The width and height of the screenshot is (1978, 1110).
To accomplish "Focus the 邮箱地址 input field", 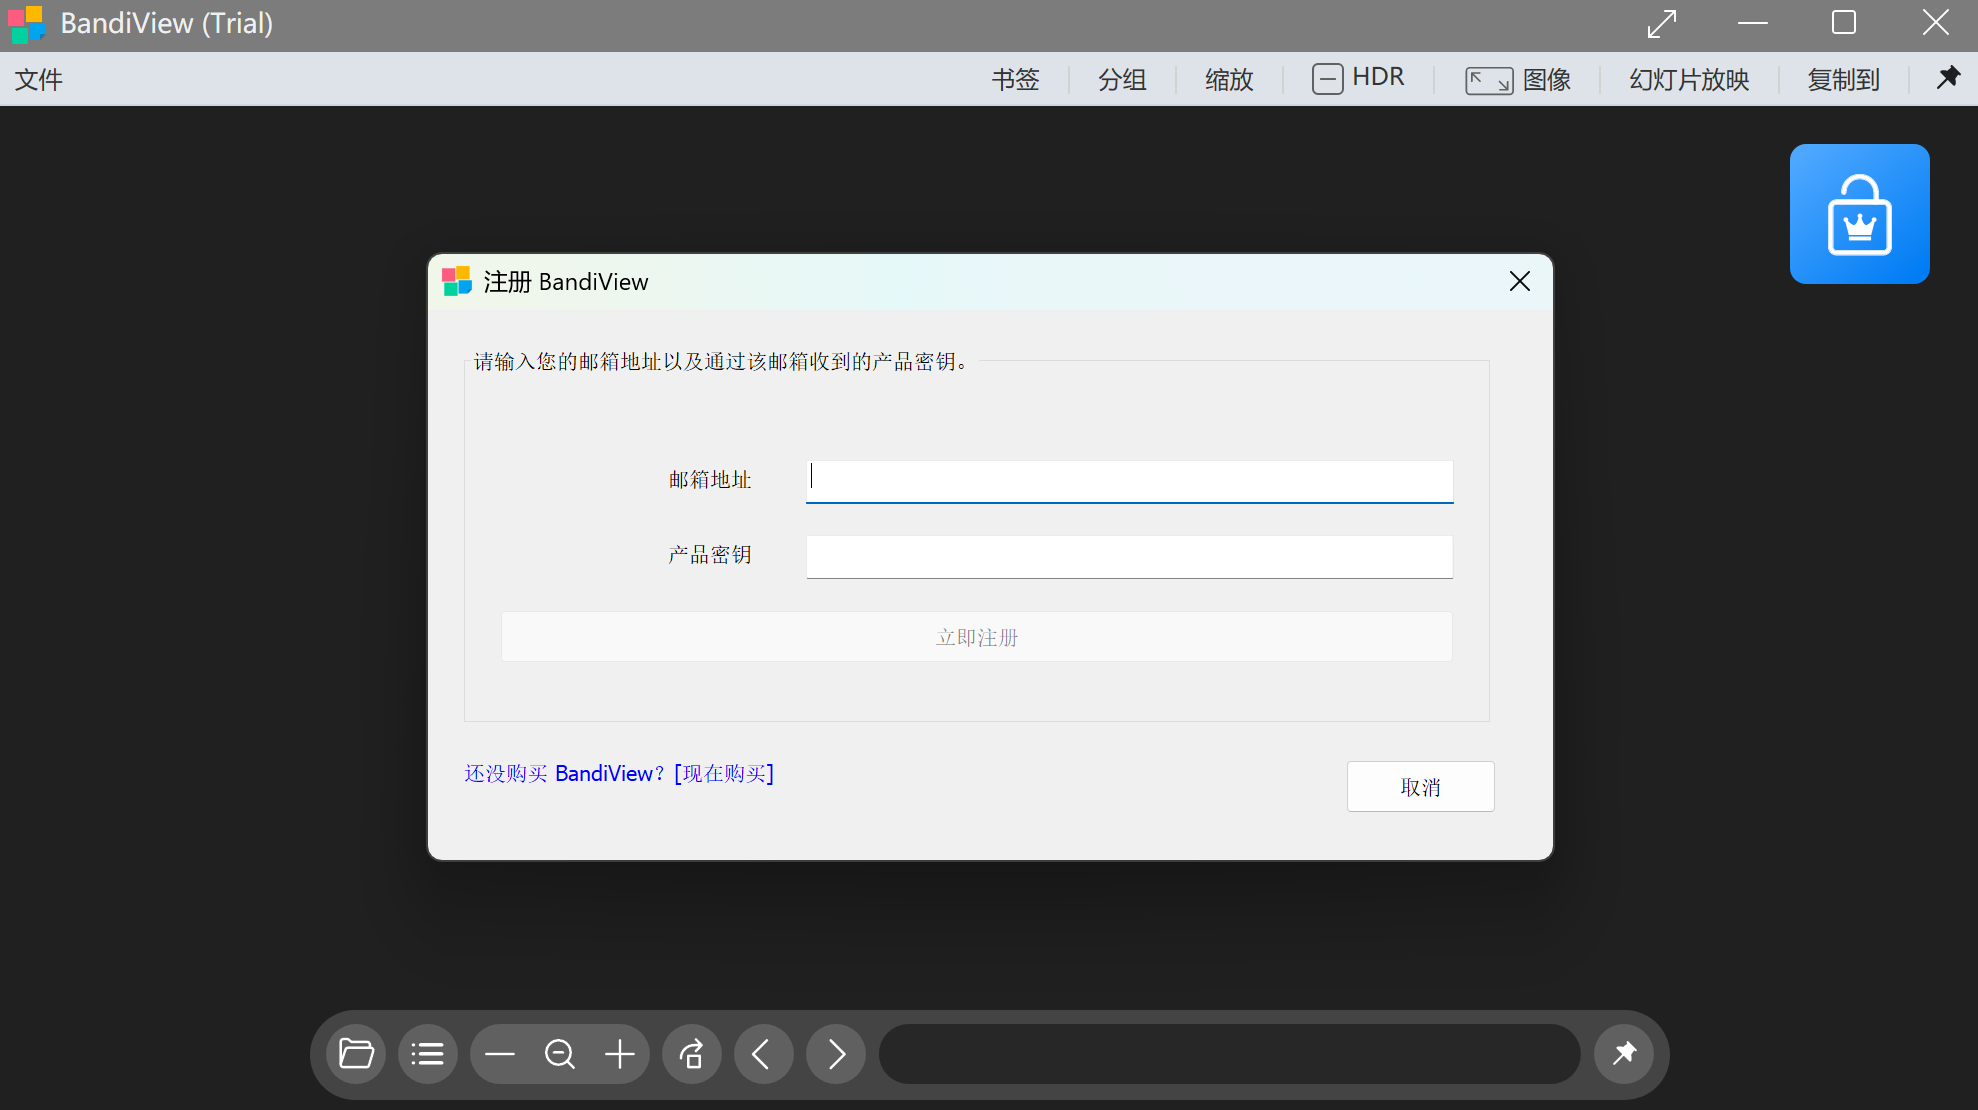I will (1129, 481).
